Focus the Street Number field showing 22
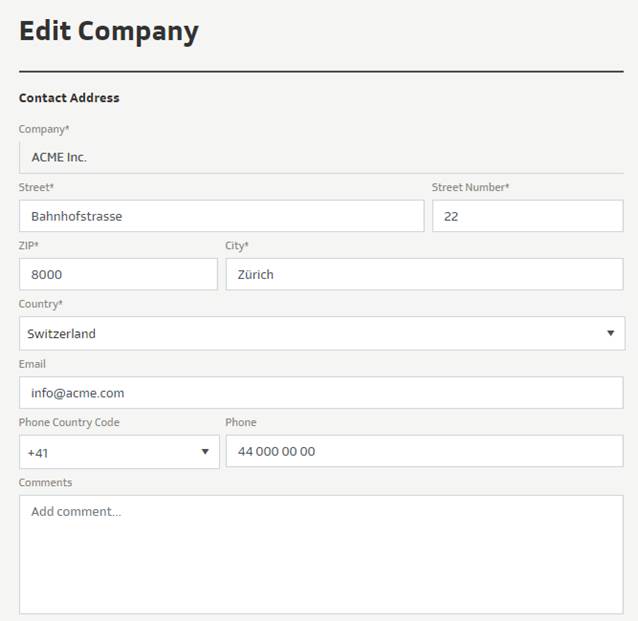Viewport: 638px width, 621px height. (527, 216)
